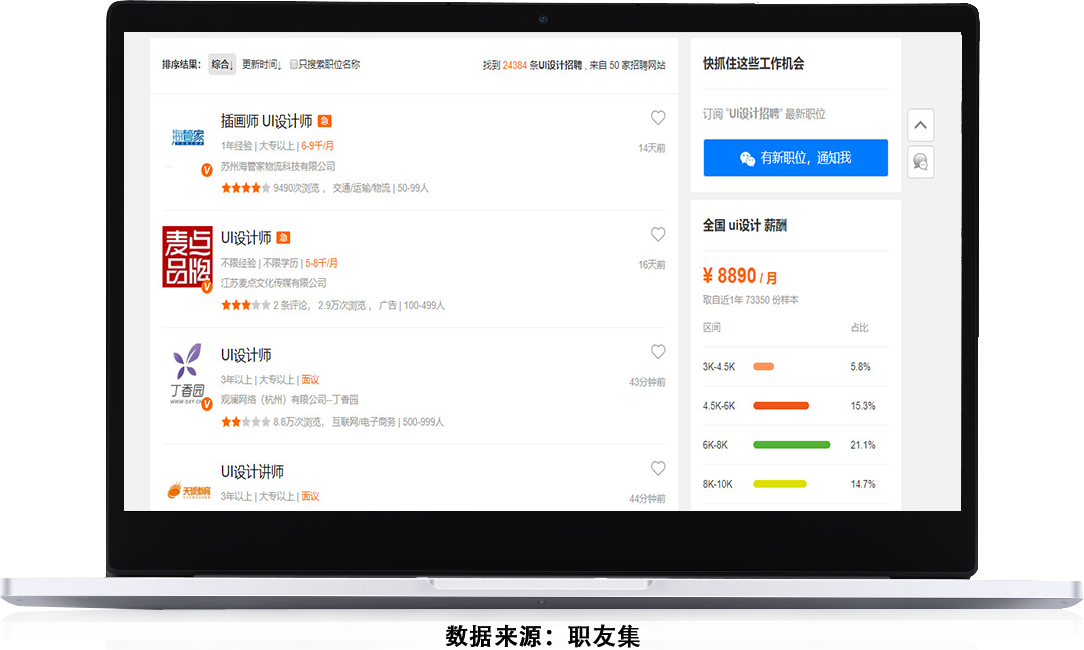The height and width of the screenshot is (650, 1084).
Task: Sort results by 更新时间
Action: point(261,65)
